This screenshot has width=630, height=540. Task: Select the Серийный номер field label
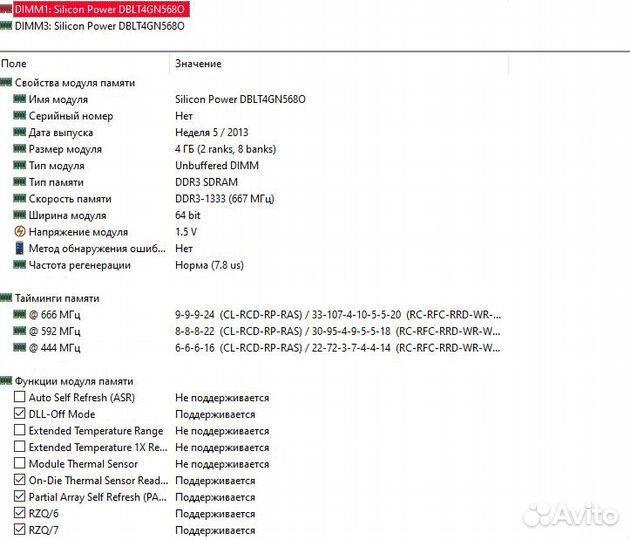[71, 116]
